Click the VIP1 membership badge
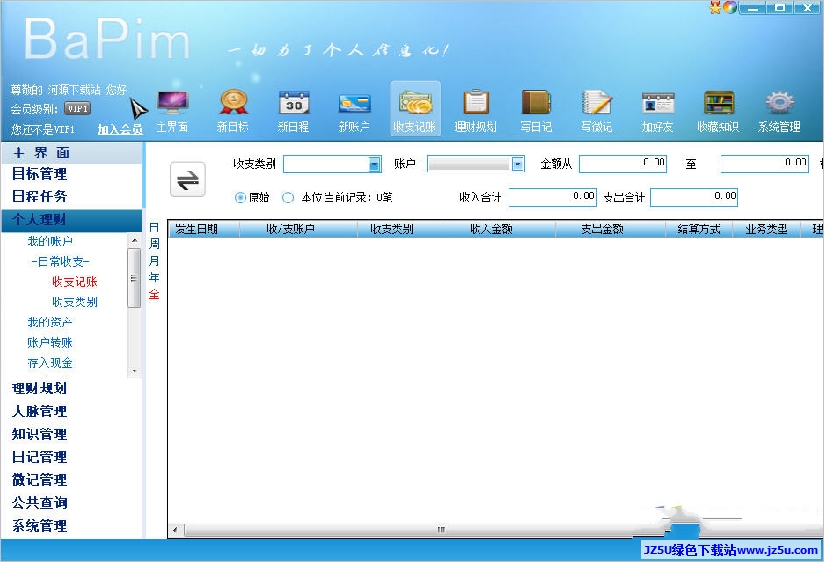Screen dimensions: 824x562 click(77, 109)
